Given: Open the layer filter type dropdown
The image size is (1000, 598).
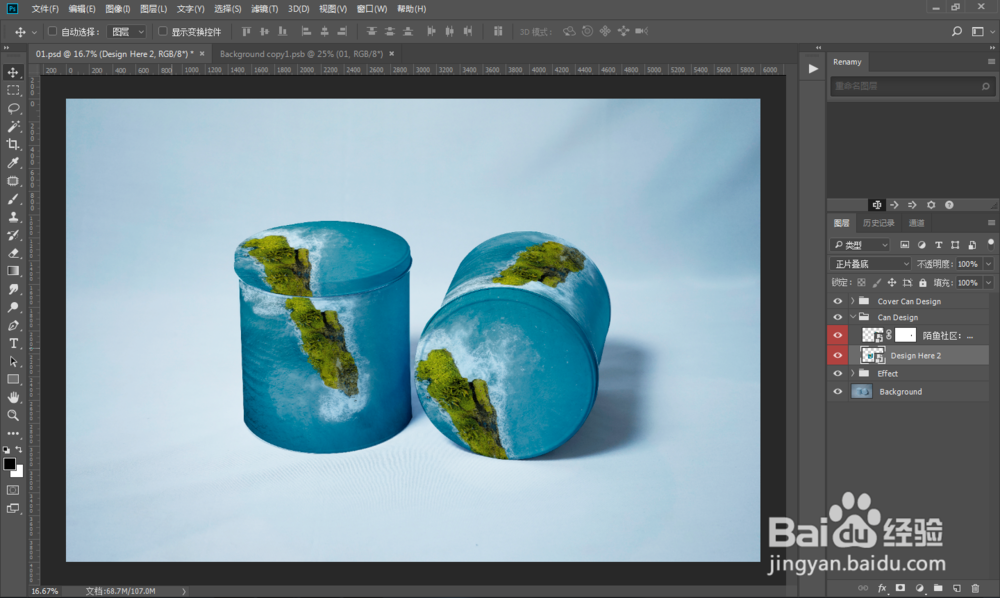Looking at the screenshot, I should 860,245.
